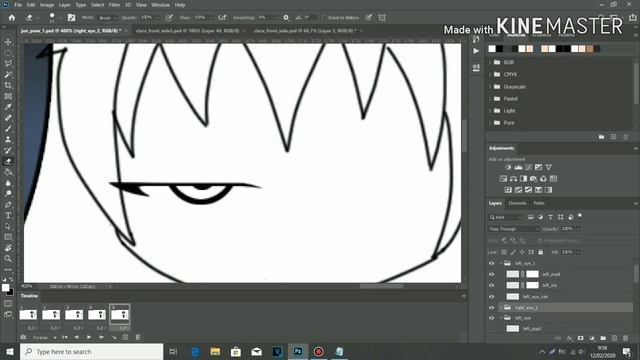Click the Windows search box
This screenshot has width=640, height=360.
pyautogui.click(x=91, y=351)
